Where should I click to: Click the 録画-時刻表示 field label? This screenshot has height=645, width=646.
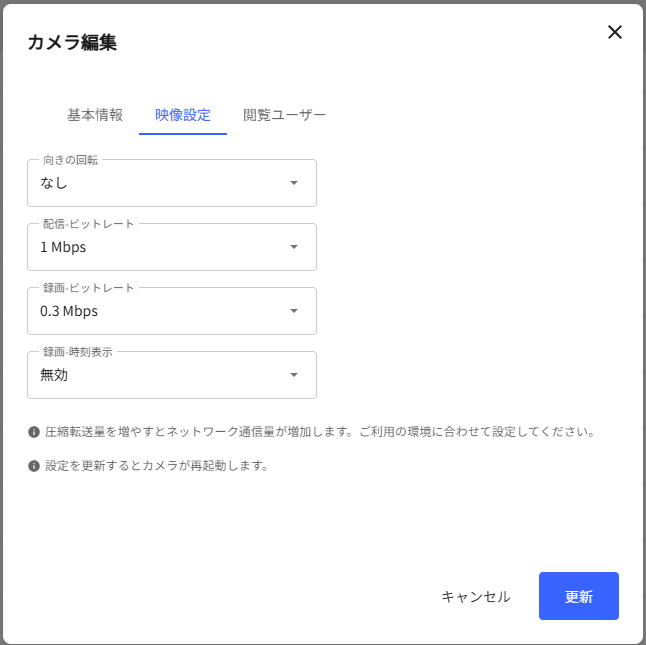pos(77,352)
